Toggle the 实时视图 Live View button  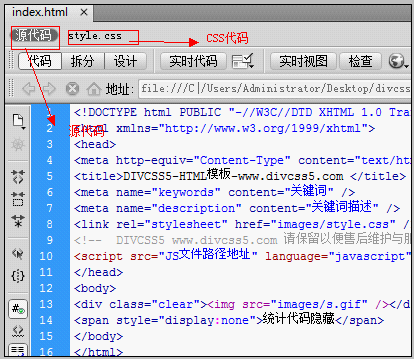pyautogui.click(x=303, y=61)
